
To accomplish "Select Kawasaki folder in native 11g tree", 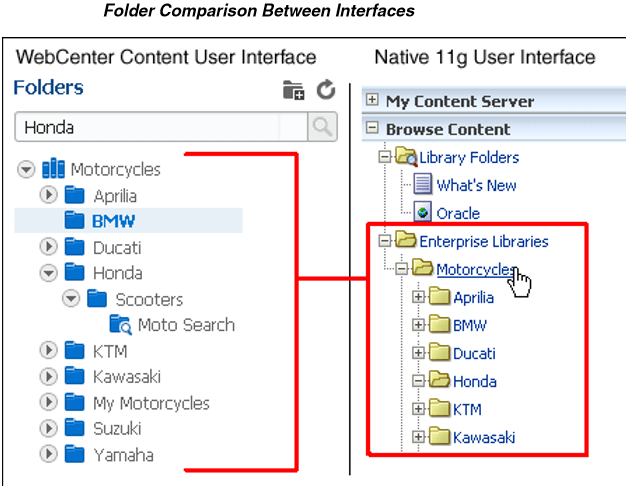I will click(484, 437).
